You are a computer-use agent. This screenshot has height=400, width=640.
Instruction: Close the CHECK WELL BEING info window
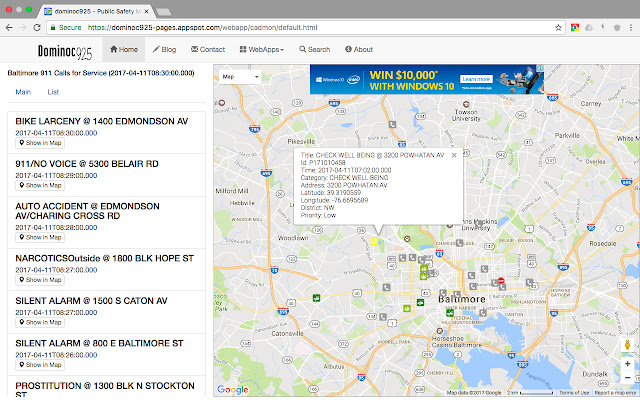tap(454, 155)
